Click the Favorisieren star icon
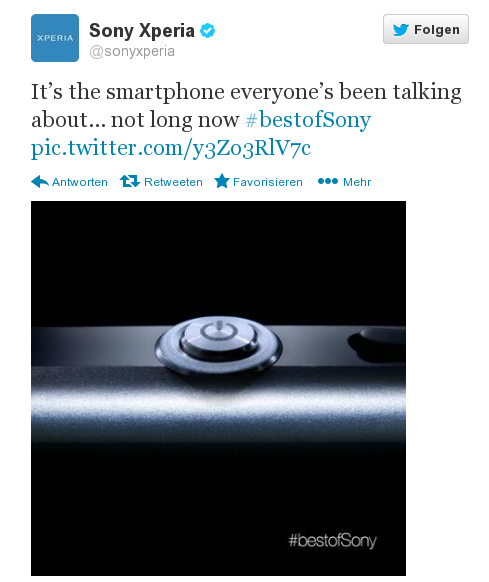 [222, 181]
